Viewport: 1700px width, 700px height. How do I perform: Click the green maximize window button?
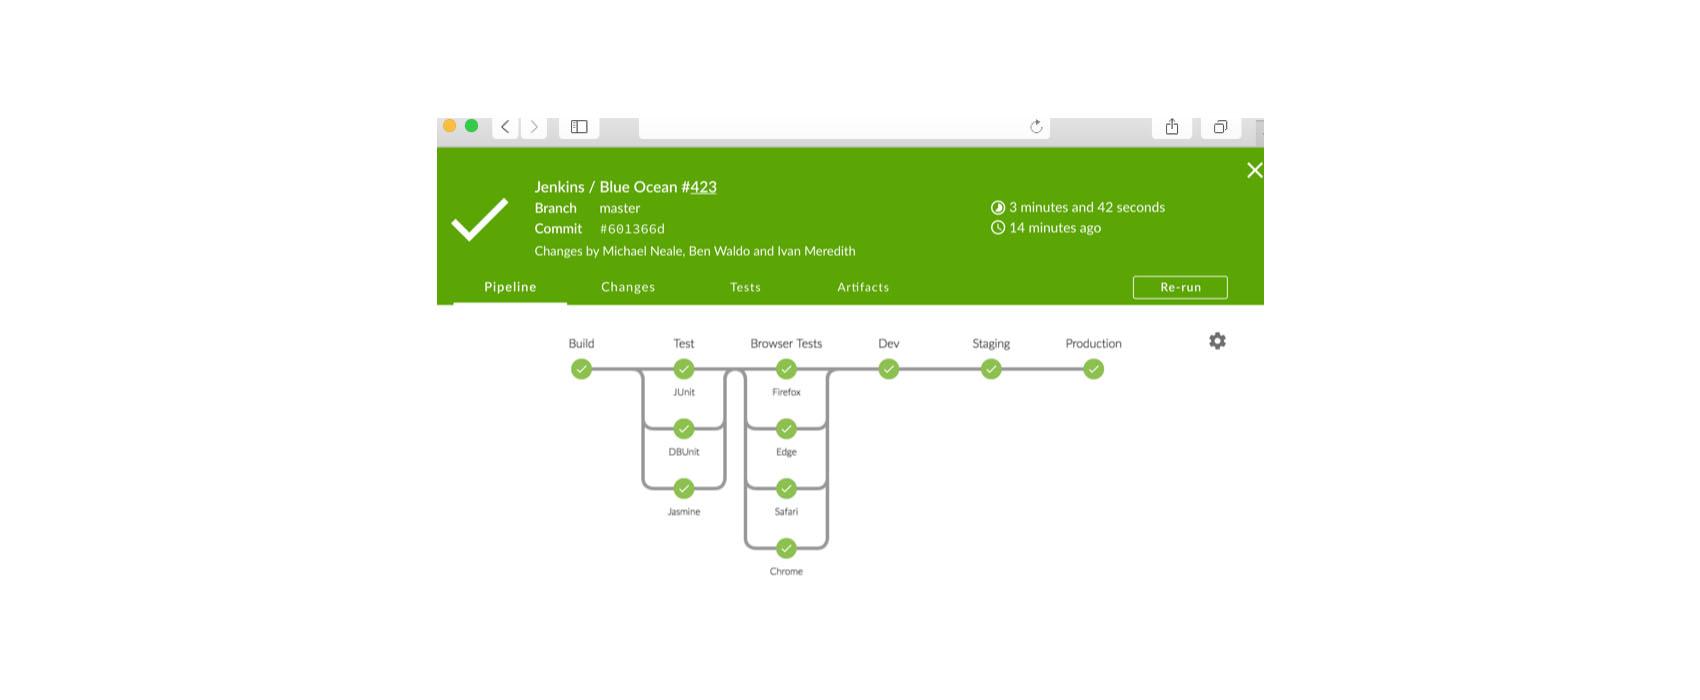(472, 126)
